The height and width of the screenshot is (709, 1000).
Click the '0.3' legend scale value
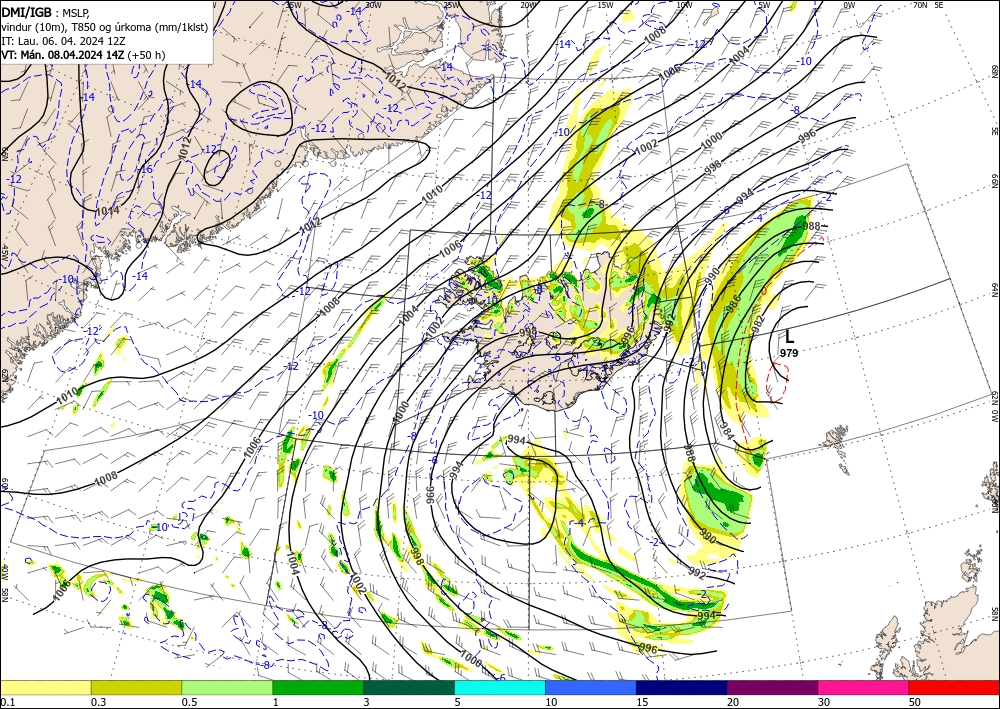(x=99, y=702)
